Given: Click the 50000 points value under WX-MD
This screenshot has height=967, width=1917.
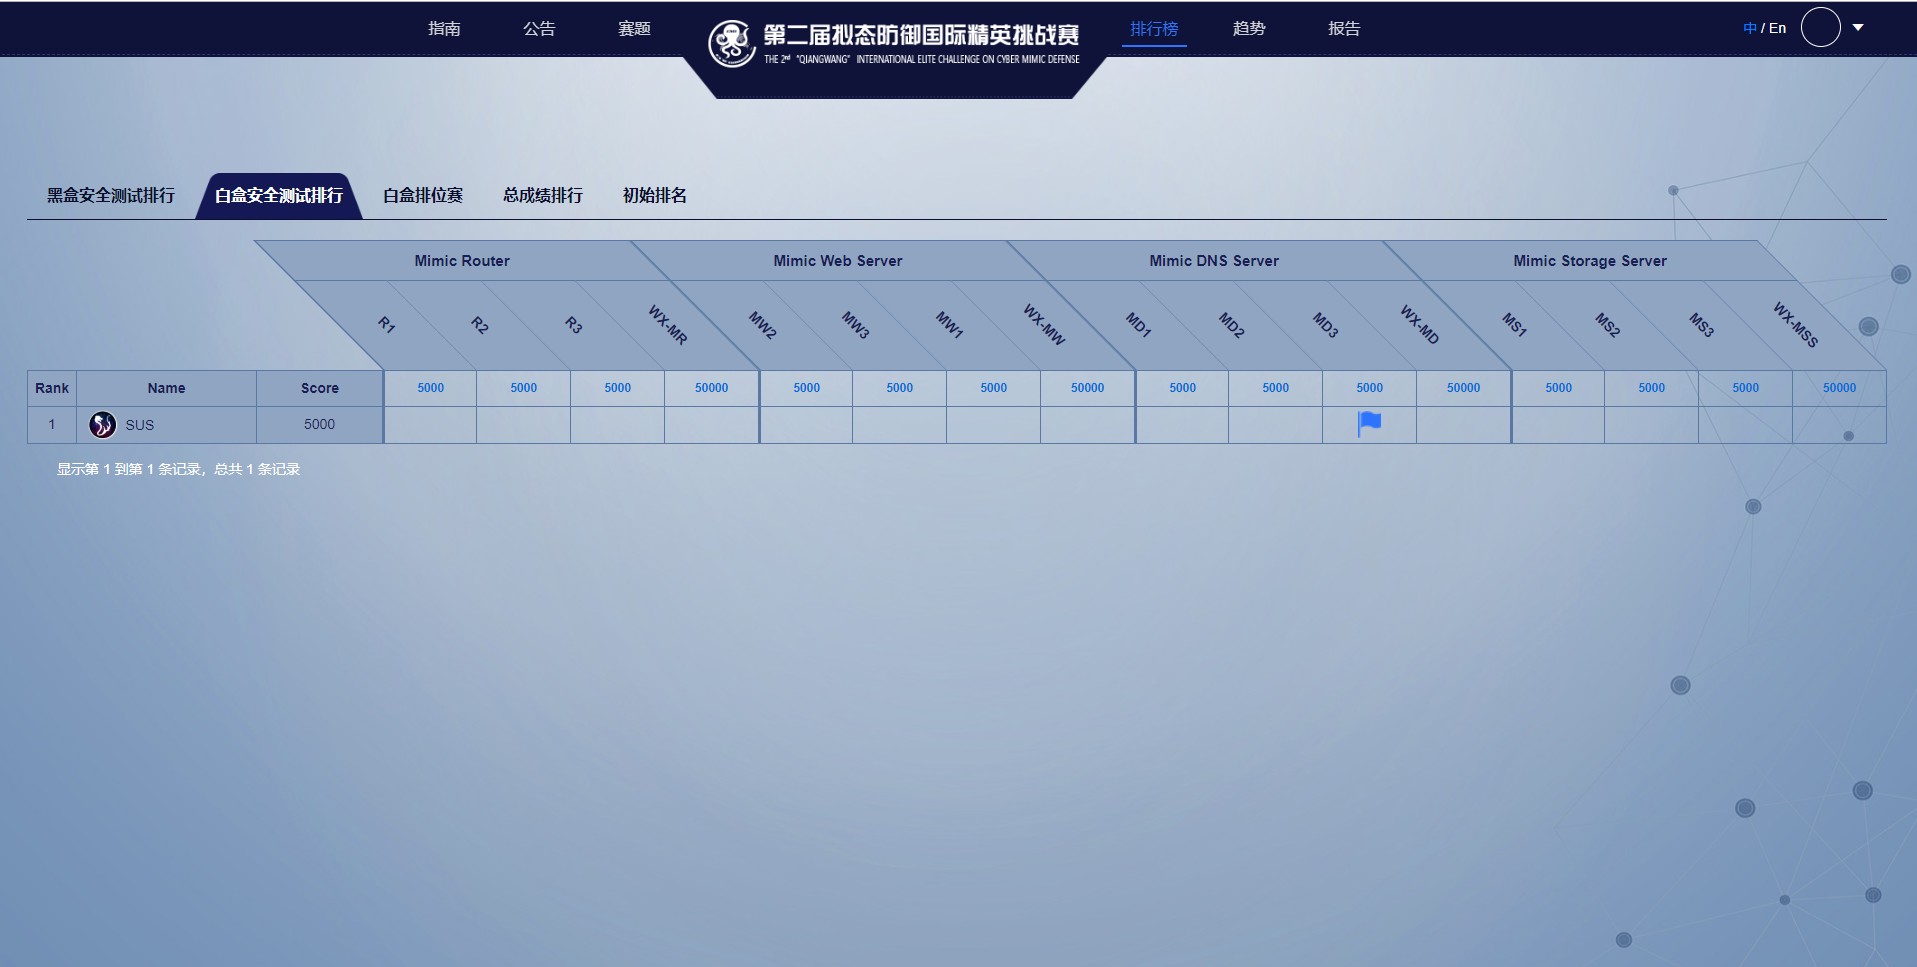Looking at the screenshot, I should pyautogui.click(x=1463, y=388).
